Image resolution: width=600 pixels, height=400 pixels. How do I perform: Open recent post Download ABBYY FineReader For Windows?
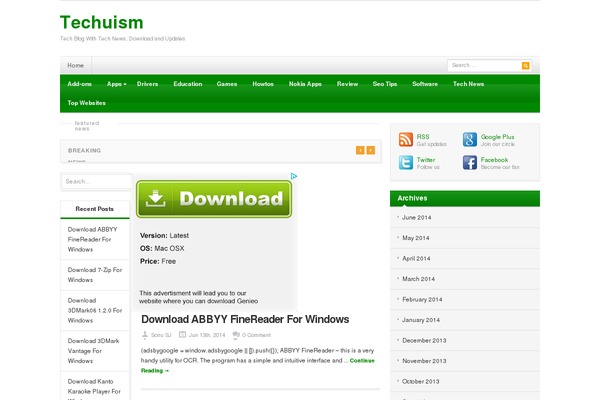[92, 239]
